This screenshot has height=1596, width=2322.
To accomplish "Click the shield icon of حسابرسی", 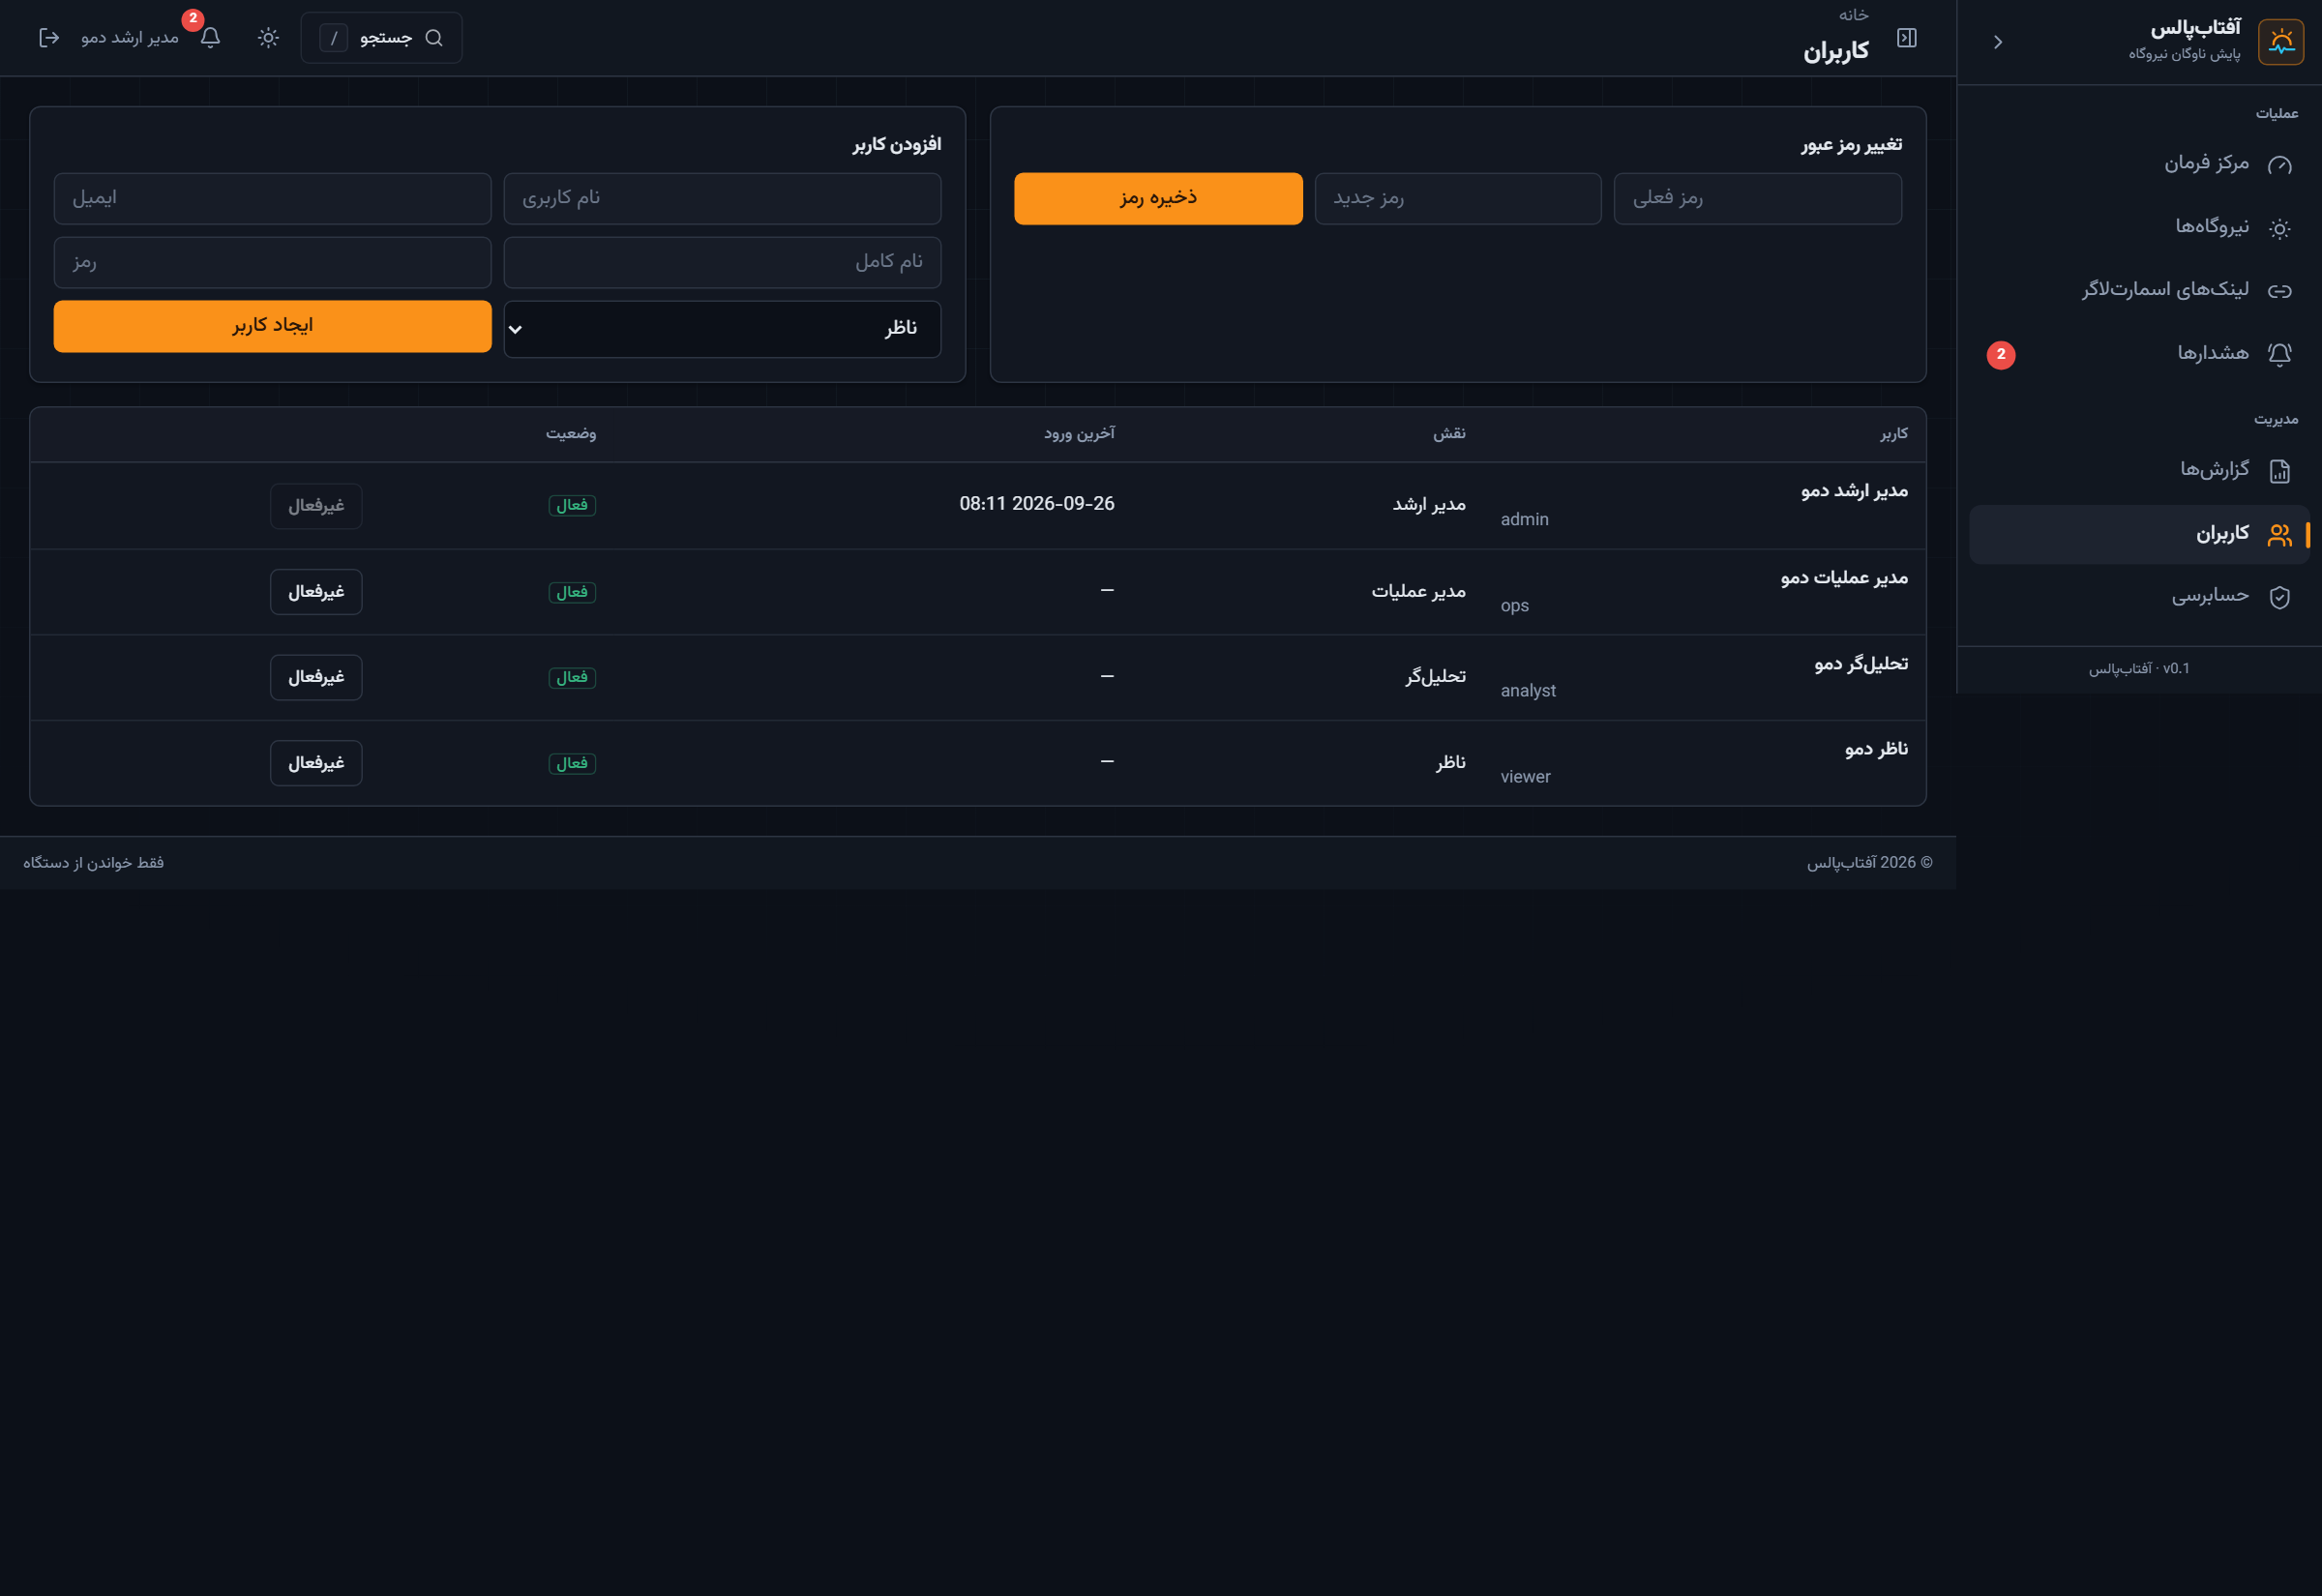I will (2280, 597).
